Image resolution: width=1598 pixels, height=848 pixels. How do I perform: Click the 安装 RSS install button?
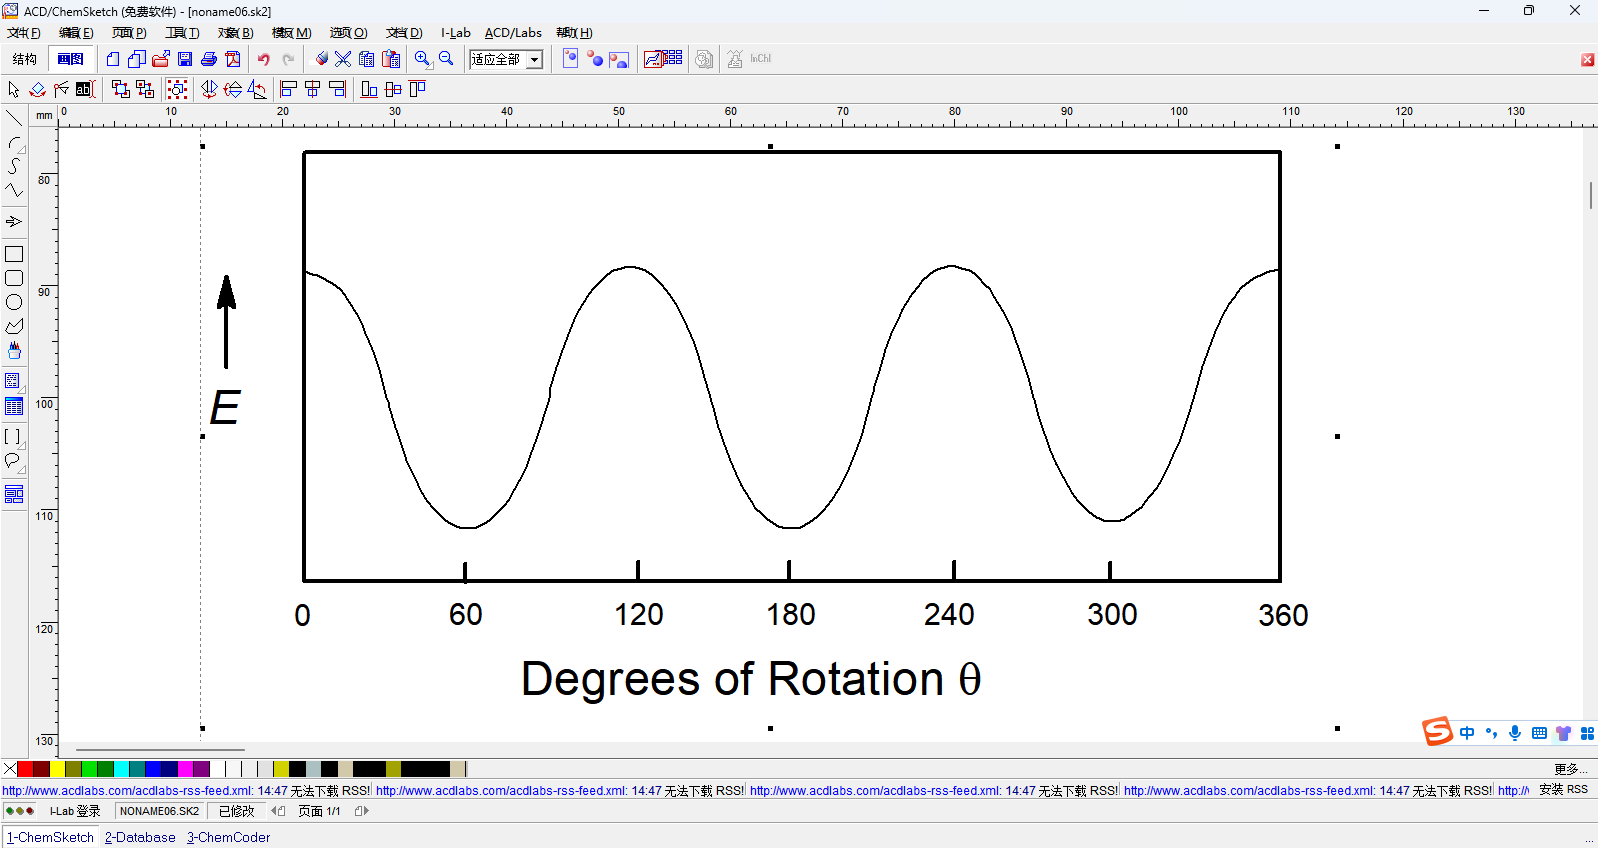pyautogui.click(x=1563, y=789)
